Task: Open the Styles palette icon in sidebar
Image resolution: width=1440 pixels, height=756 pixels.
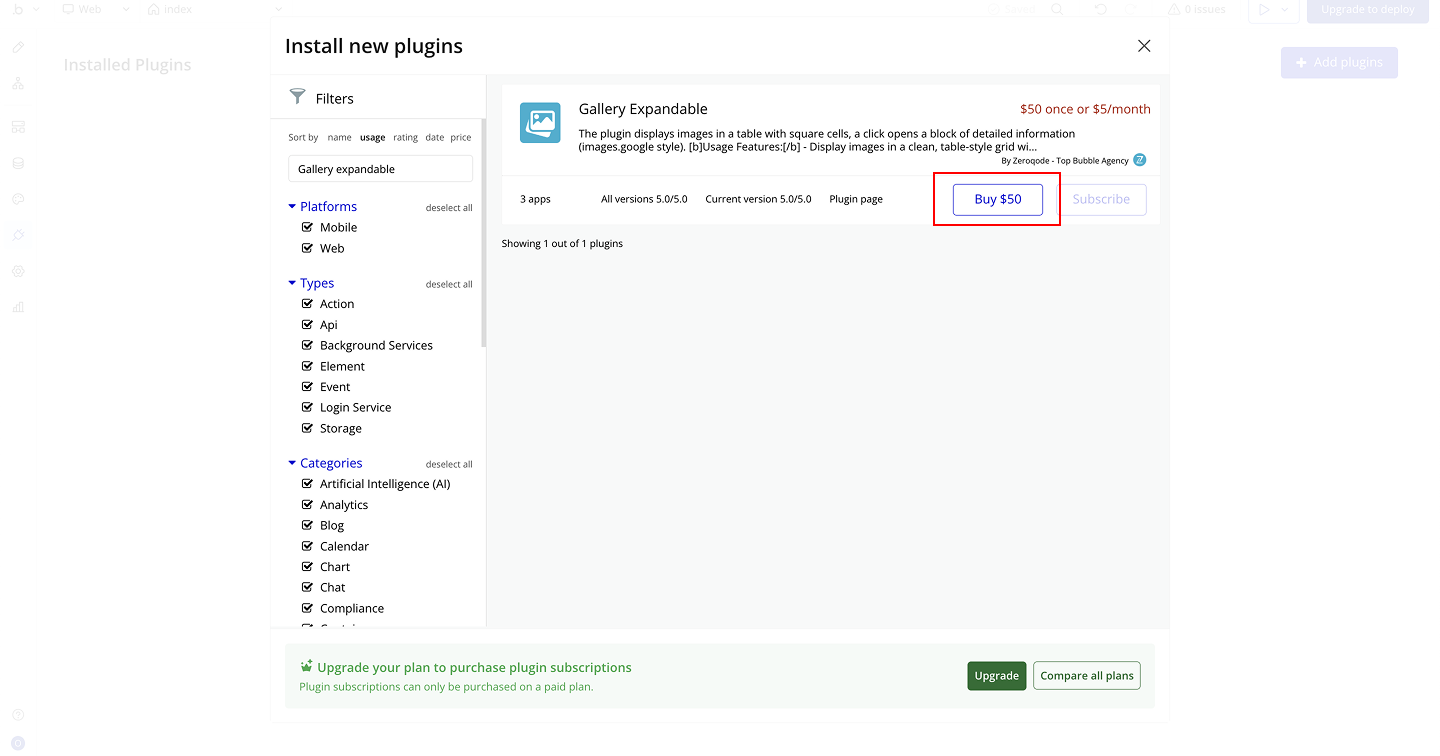Action: pos(18,199)
